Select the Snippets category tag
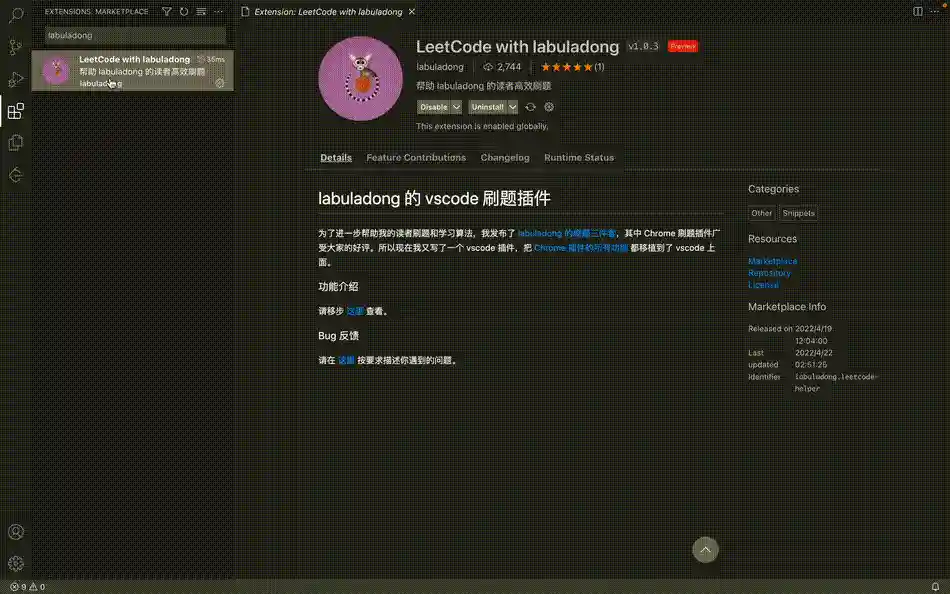 (799, 213)
